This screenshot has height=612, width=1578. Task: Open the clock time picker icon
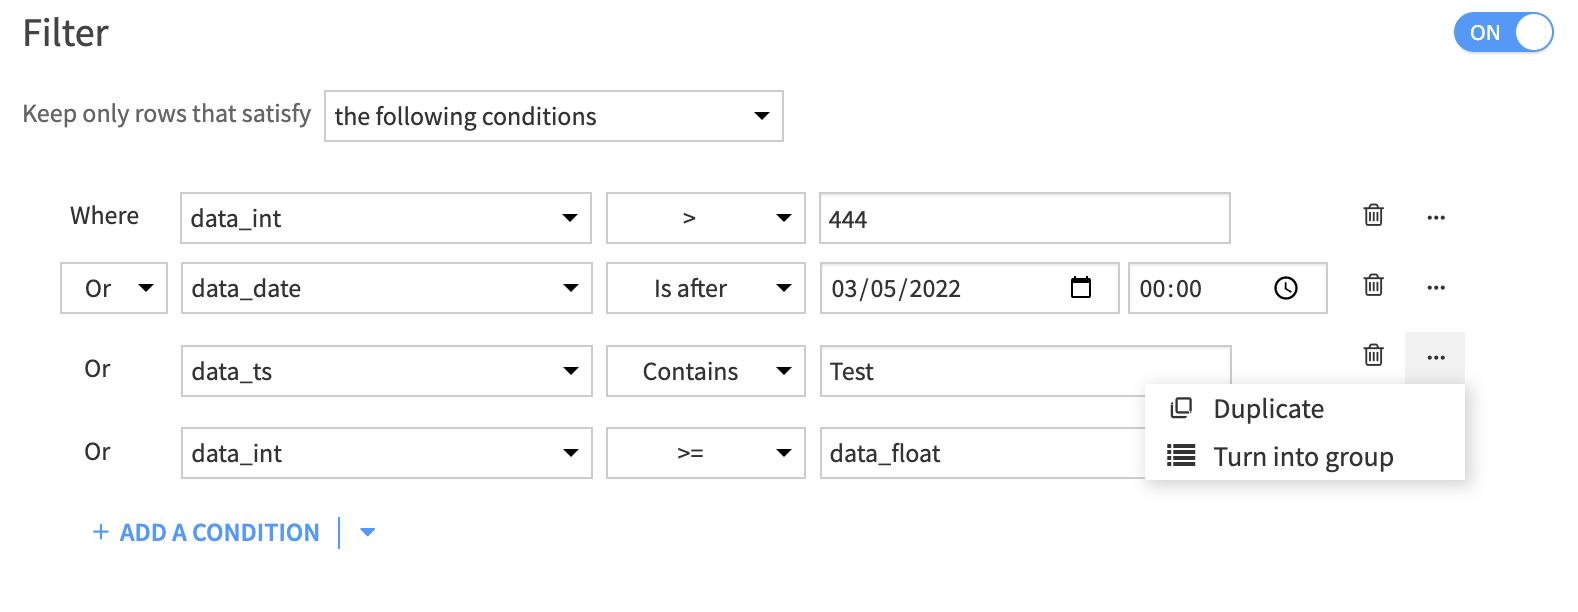point(1286,288)
